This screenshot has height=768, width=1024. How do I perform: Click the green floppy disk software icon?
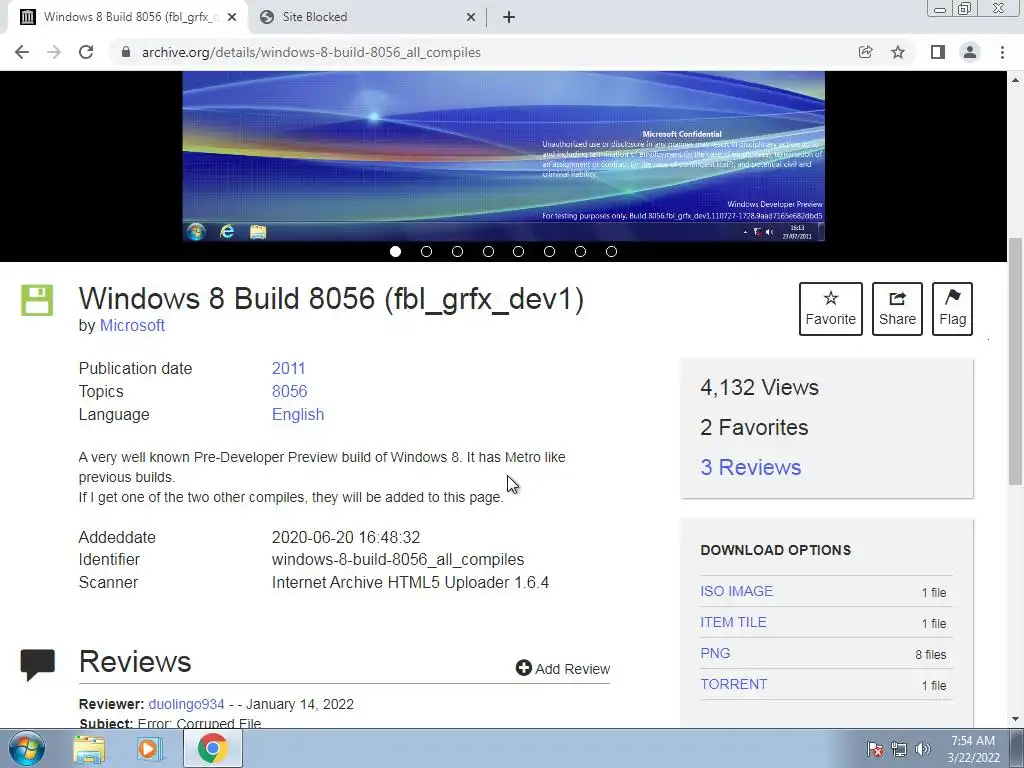pyautogui.click(x=37, y=300)
